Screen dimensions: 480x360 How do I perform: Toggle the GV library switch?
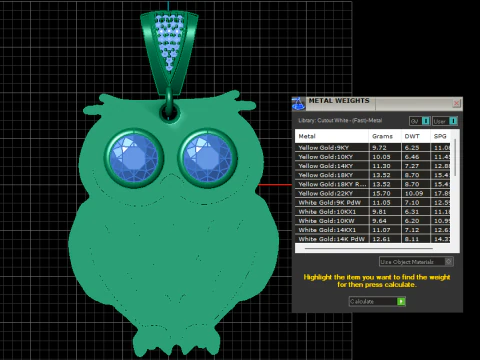(420, 121)
